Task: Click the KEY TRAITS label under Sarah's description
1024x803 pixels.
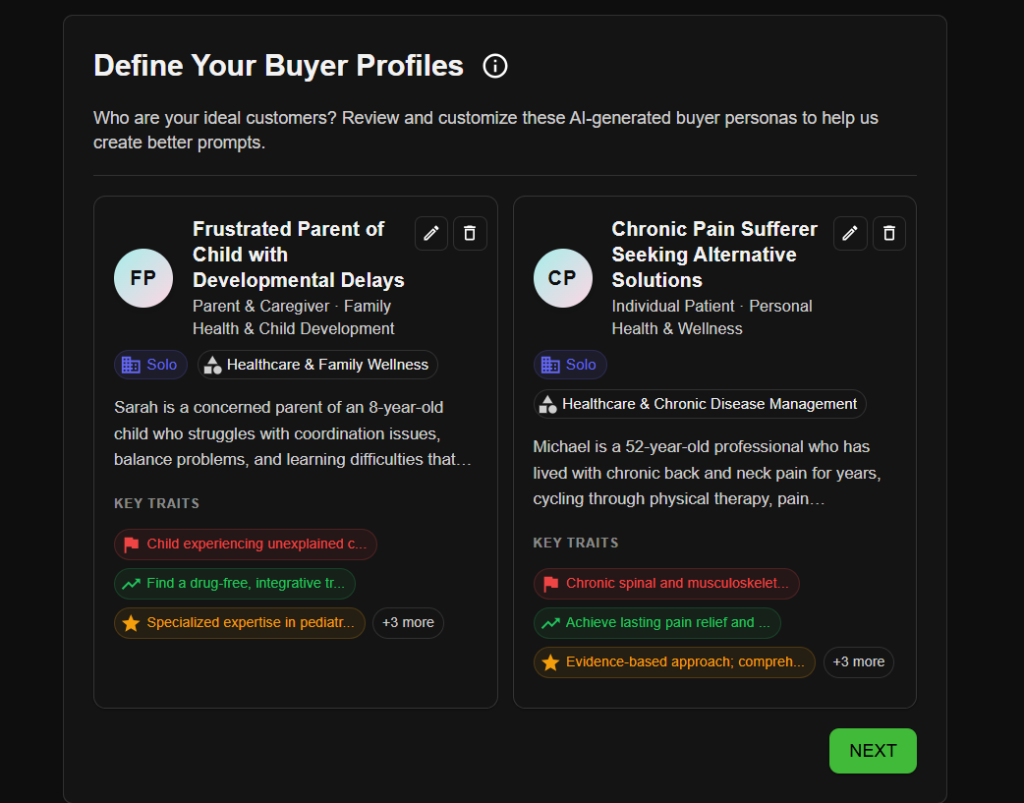Action: pyautogui.click(x=157, y=503)
